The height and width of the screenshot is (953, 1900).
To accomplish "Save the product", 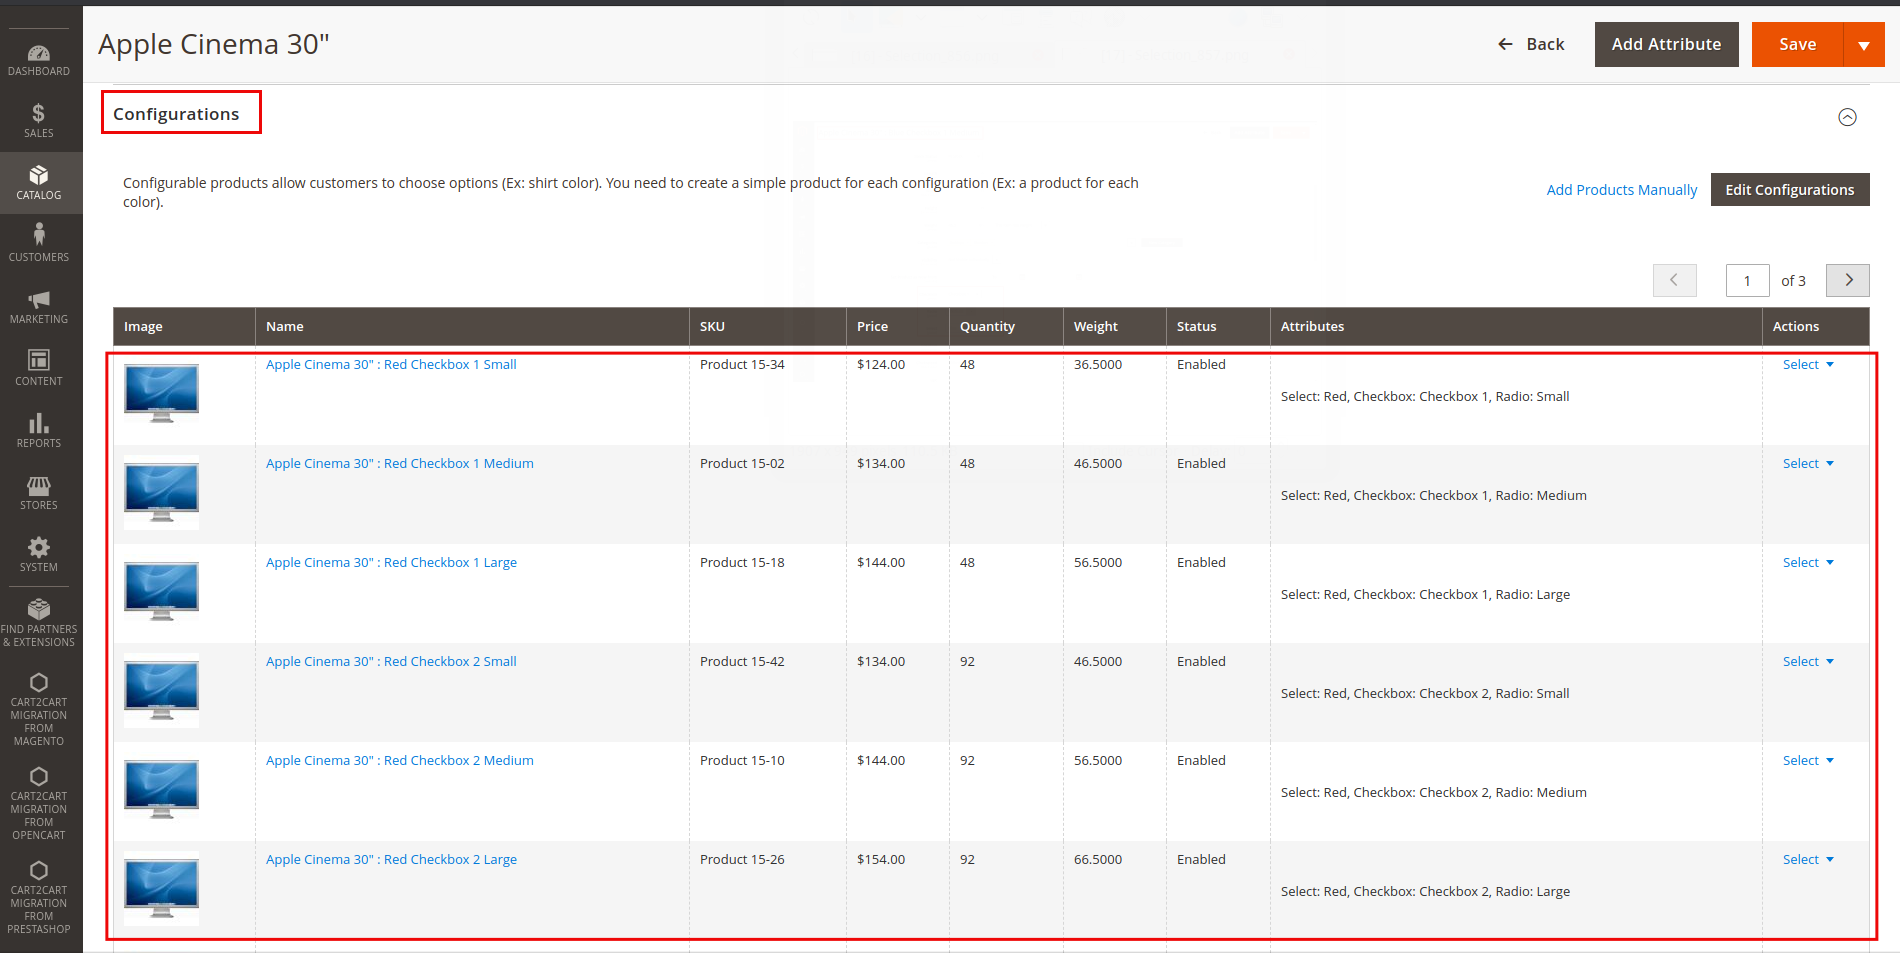I will pos(1797,44).
